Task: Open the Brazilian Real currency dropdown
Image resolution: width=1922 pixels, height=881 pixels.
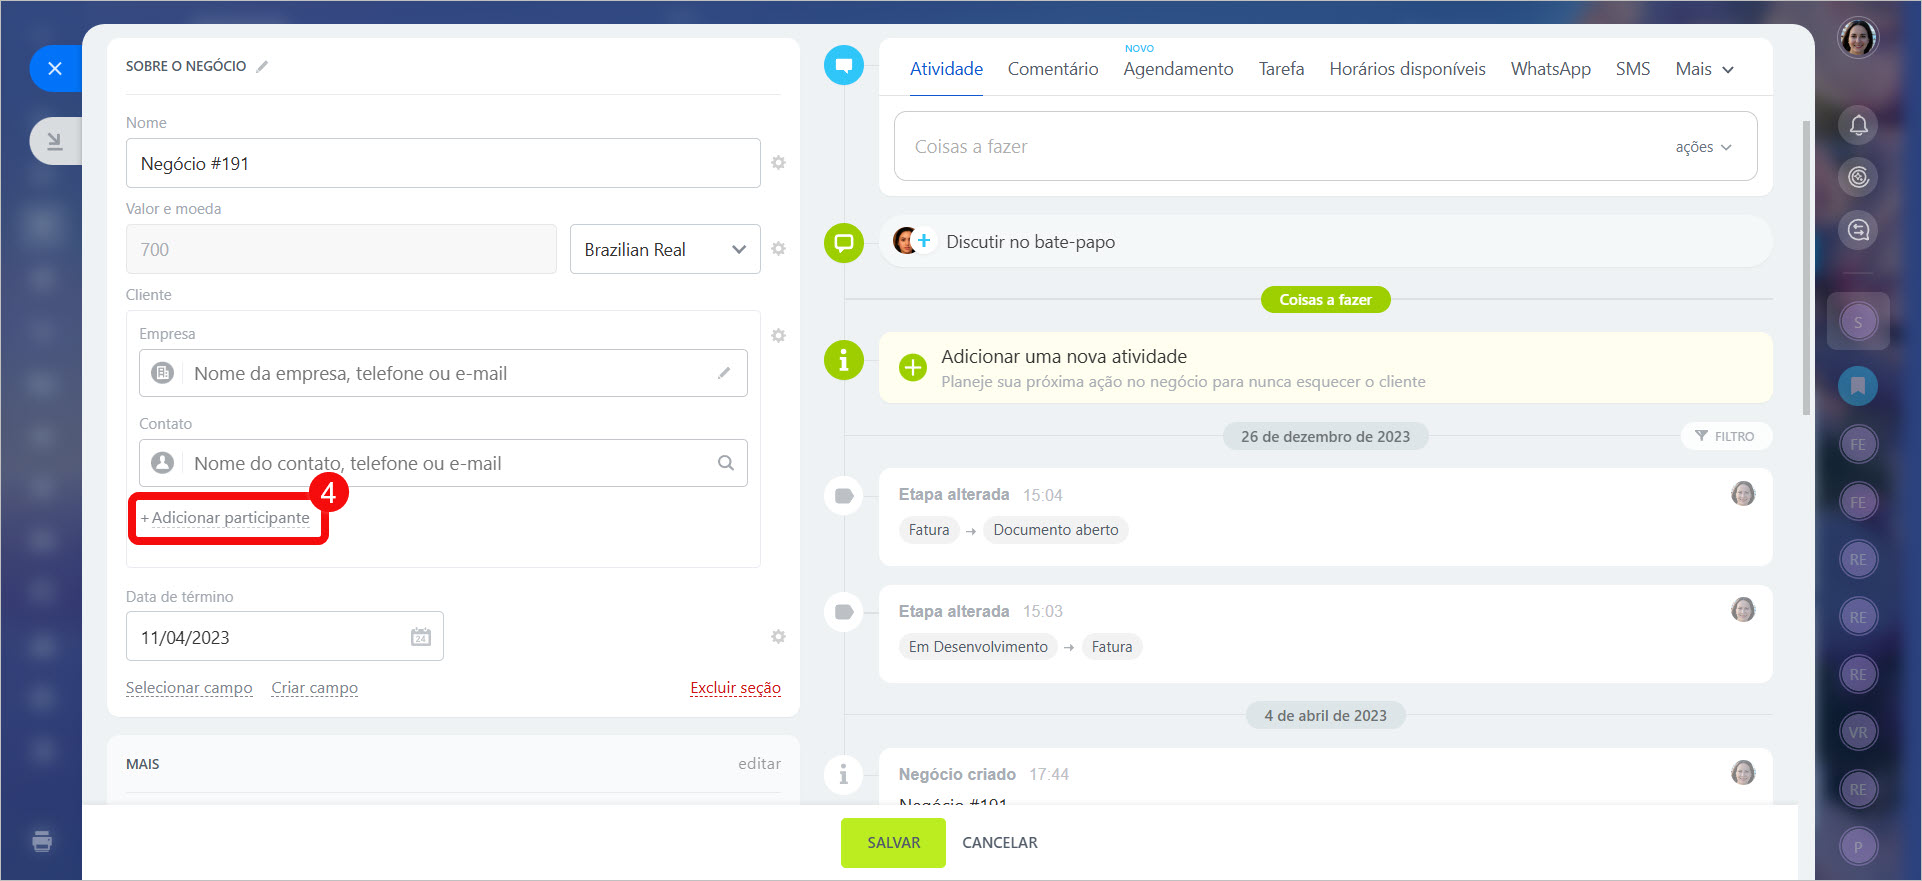Action: coord(665,249)
